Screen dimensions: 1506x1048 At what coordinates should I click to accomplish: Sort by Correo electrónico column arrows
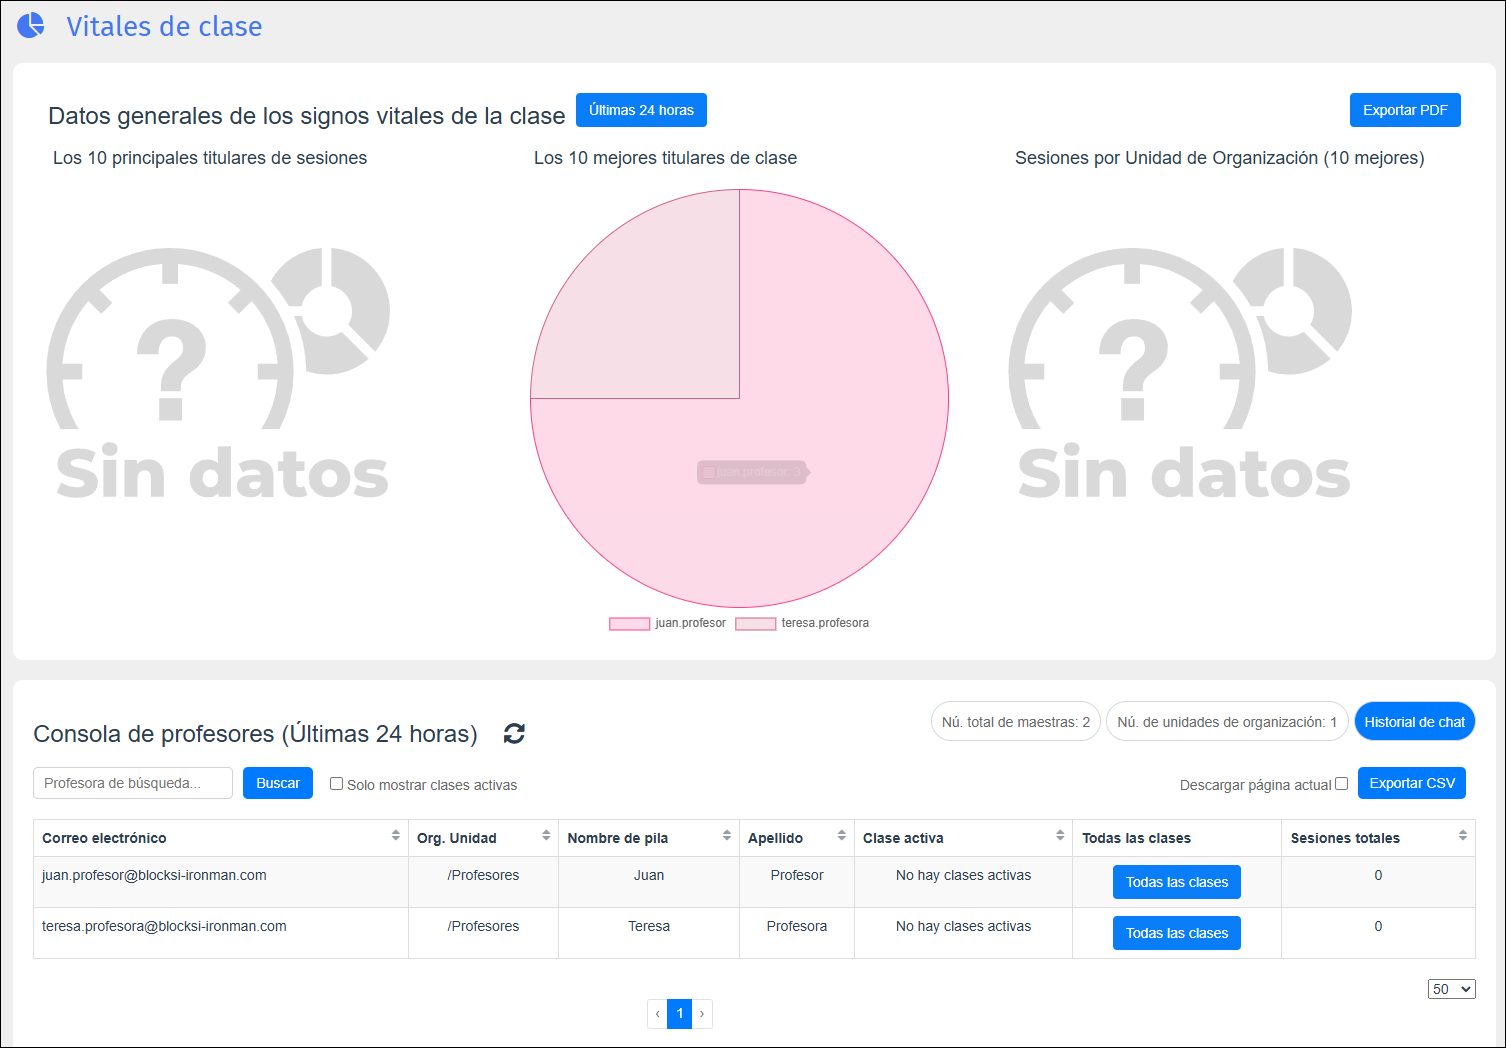[396, 836]
